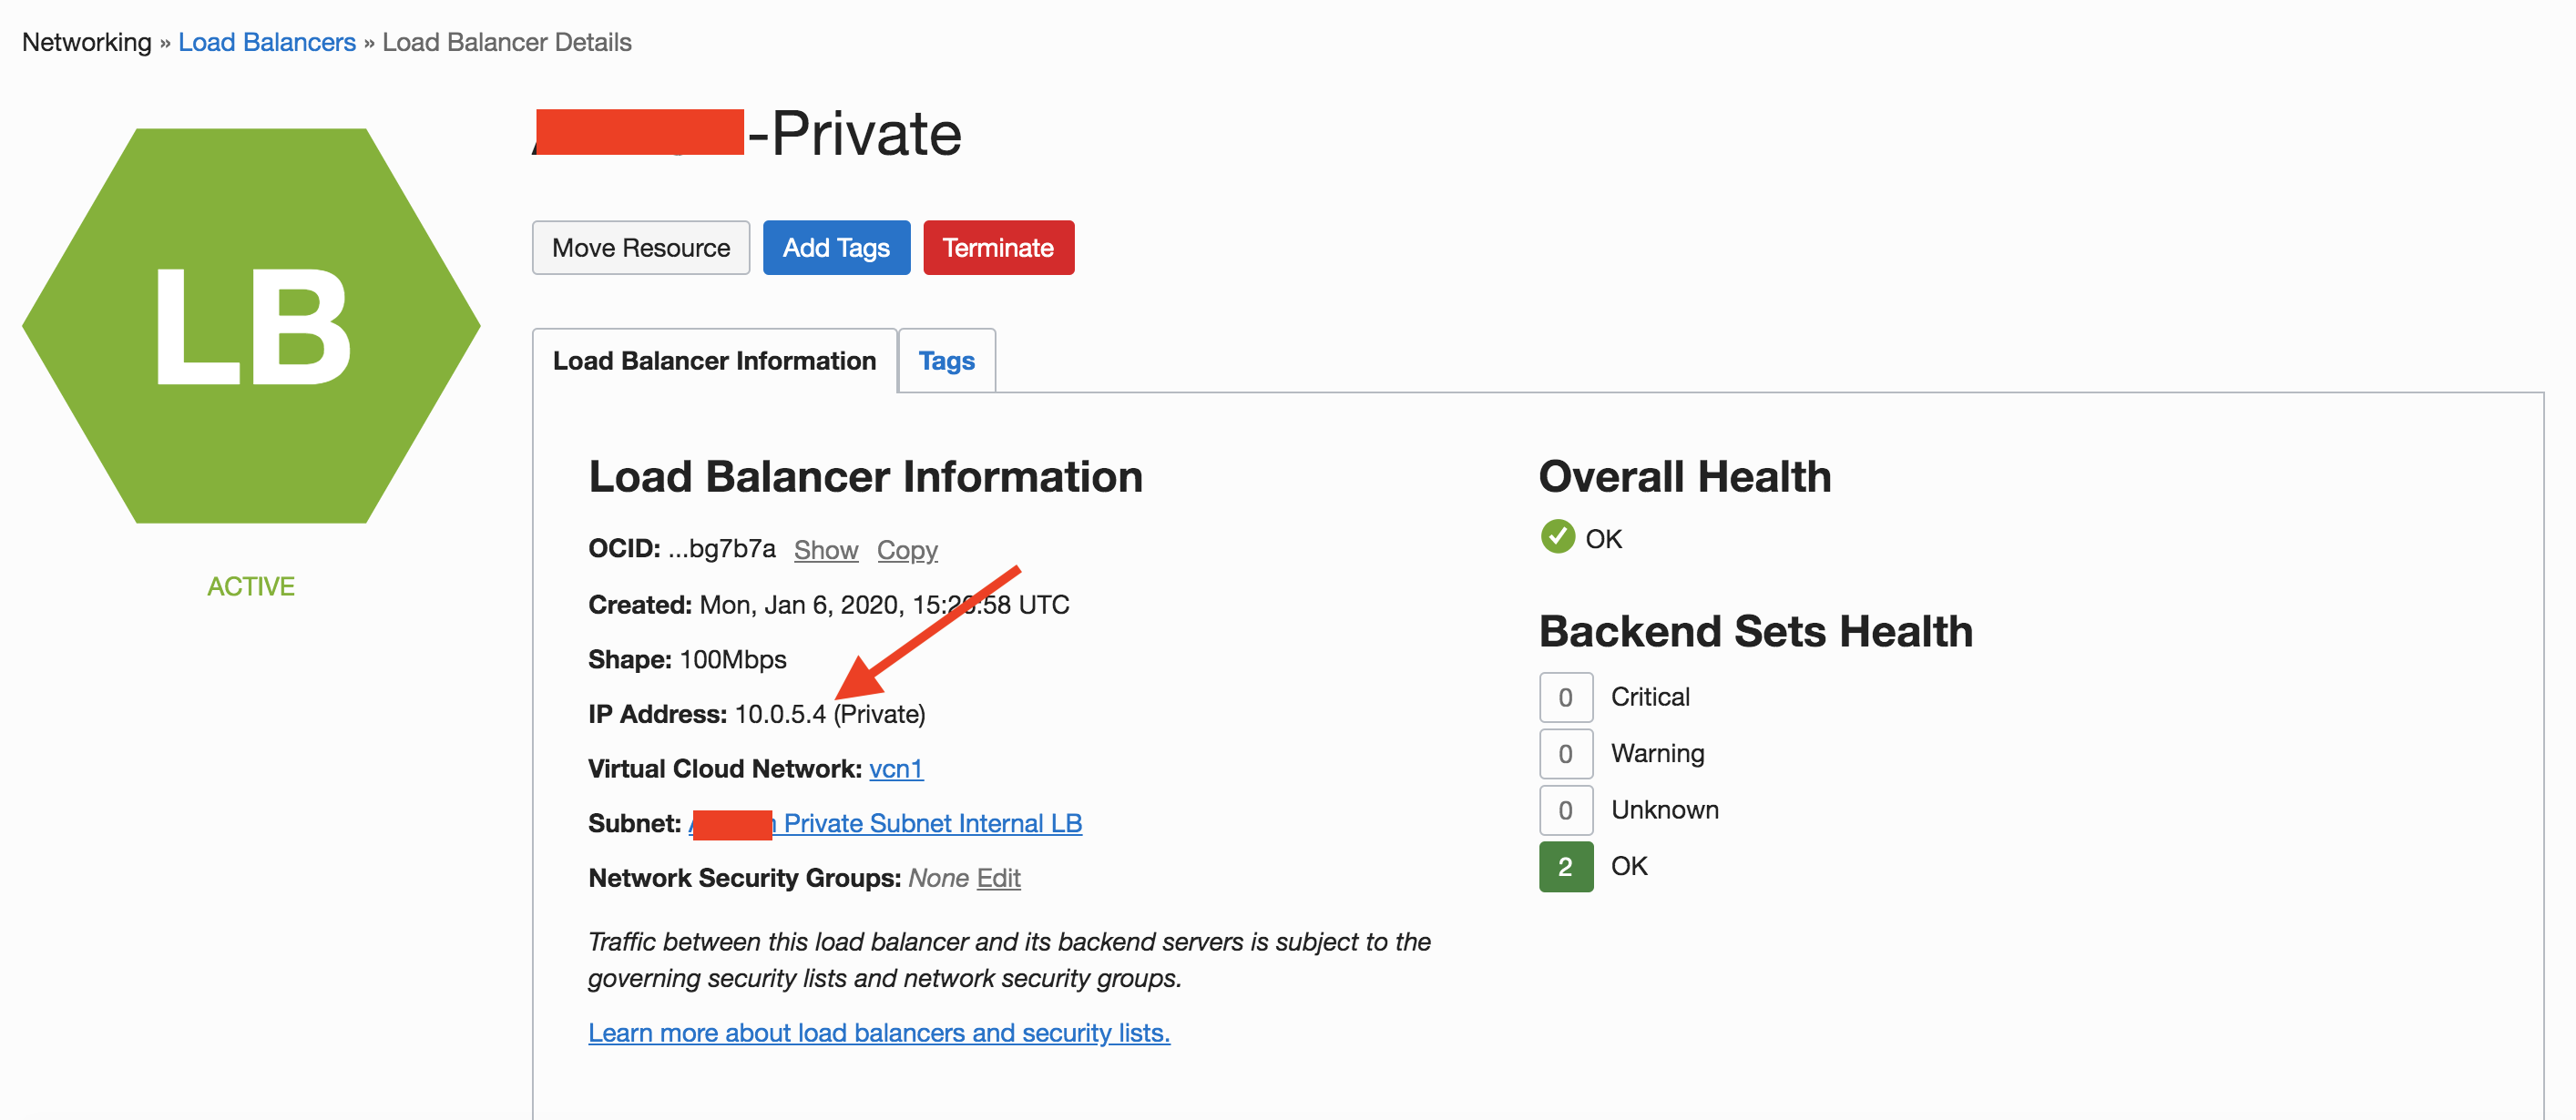The height and width of the screenshot is (1120, 2576).
Task: Open the vcn1 Virtual Cloud Network link
Action: (895, 768)
